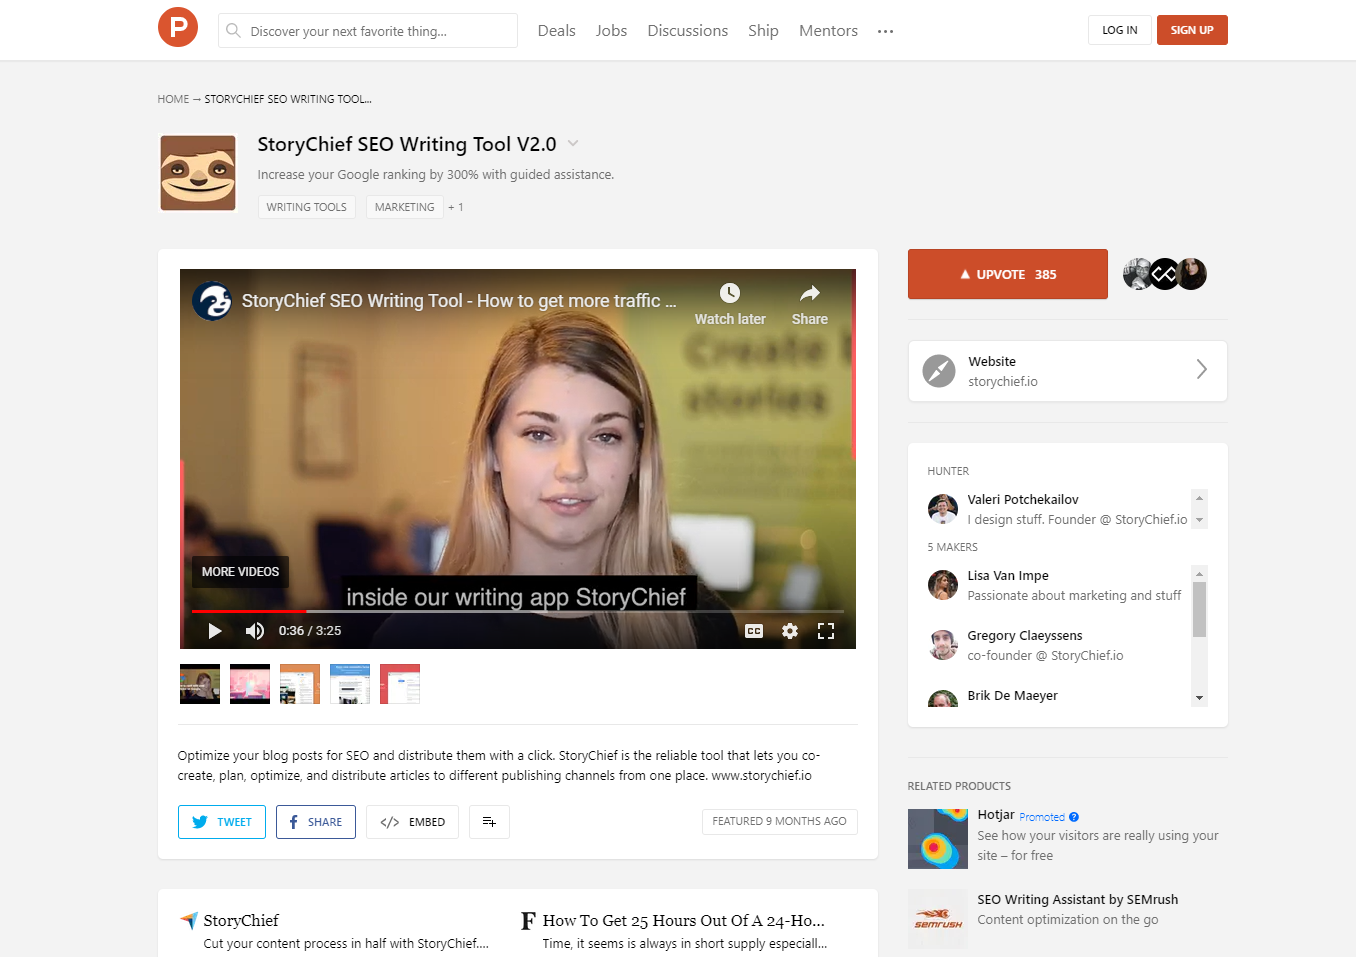The width and height of the screenshot is (1356, 957).
Task: Click the upvoter avatars cluster
Action: 1165,274
